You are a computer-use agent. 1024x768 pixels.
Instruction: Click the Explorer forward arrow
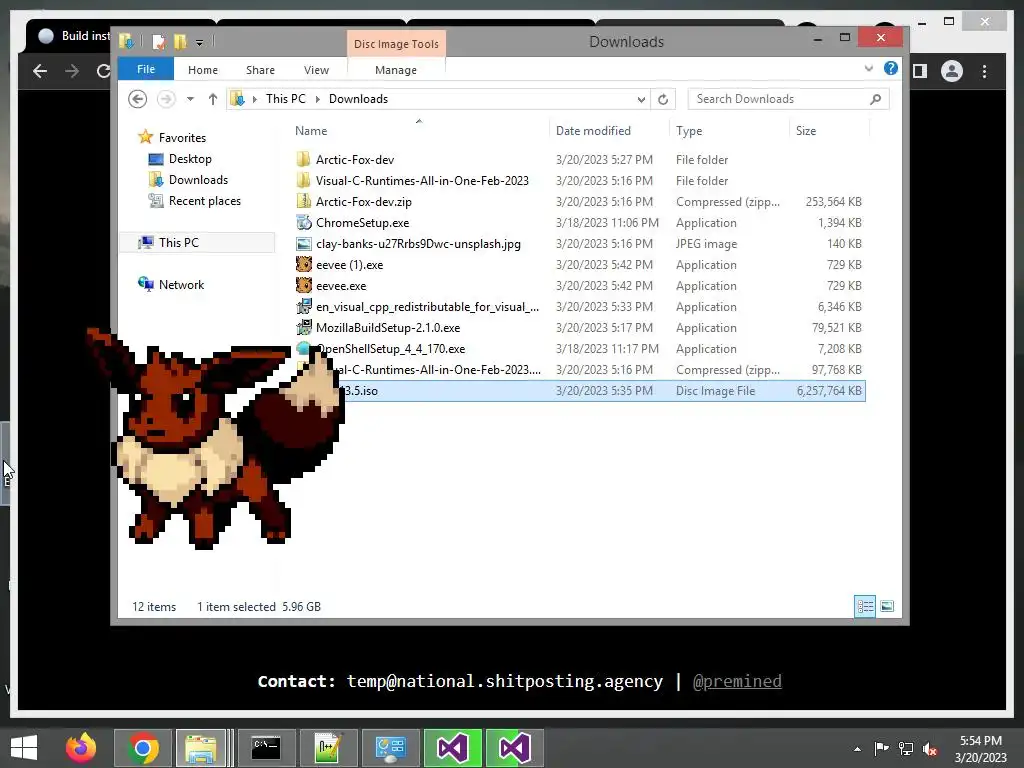[x=166, y=99]
